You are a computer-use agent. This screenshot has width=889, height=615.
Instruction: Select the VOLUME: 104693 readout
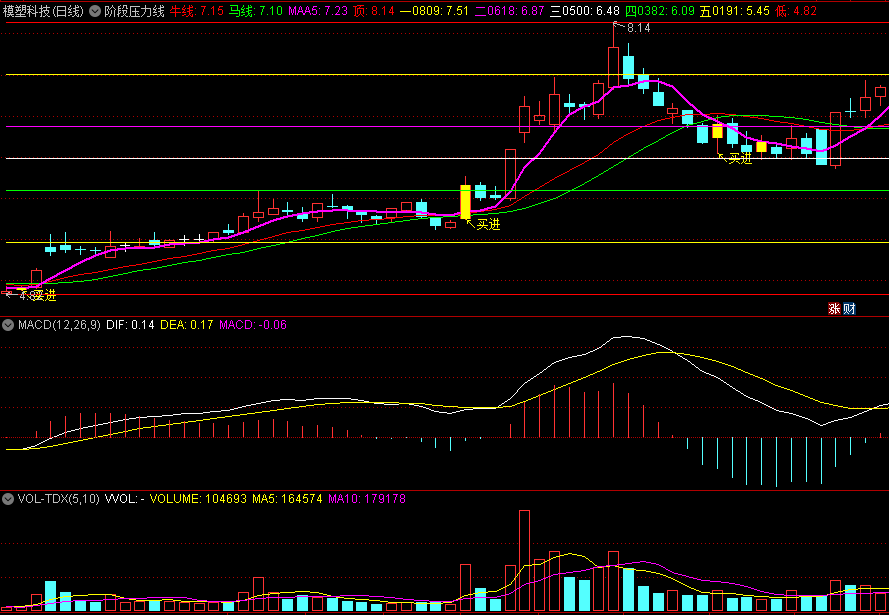198,499
